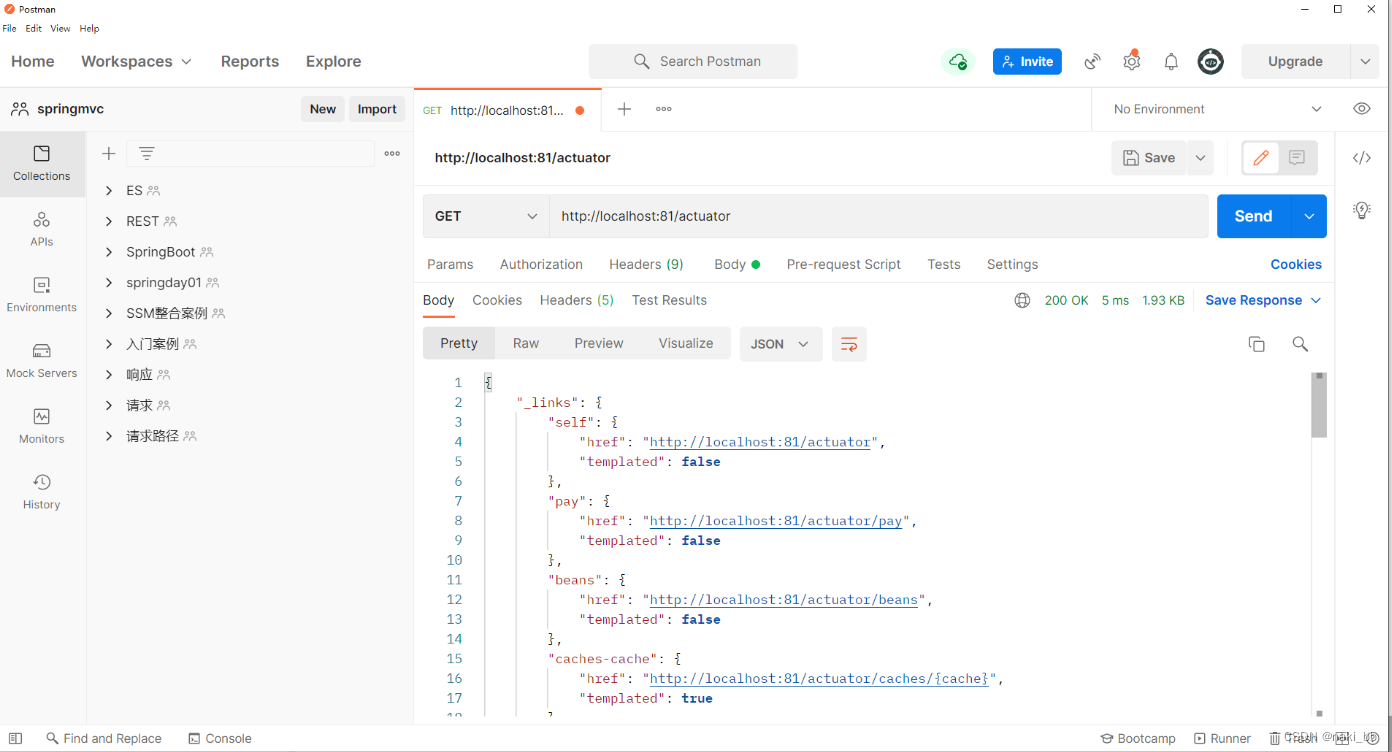
Task: Open the GET method dropdown
Action: [x=485, y=216]
